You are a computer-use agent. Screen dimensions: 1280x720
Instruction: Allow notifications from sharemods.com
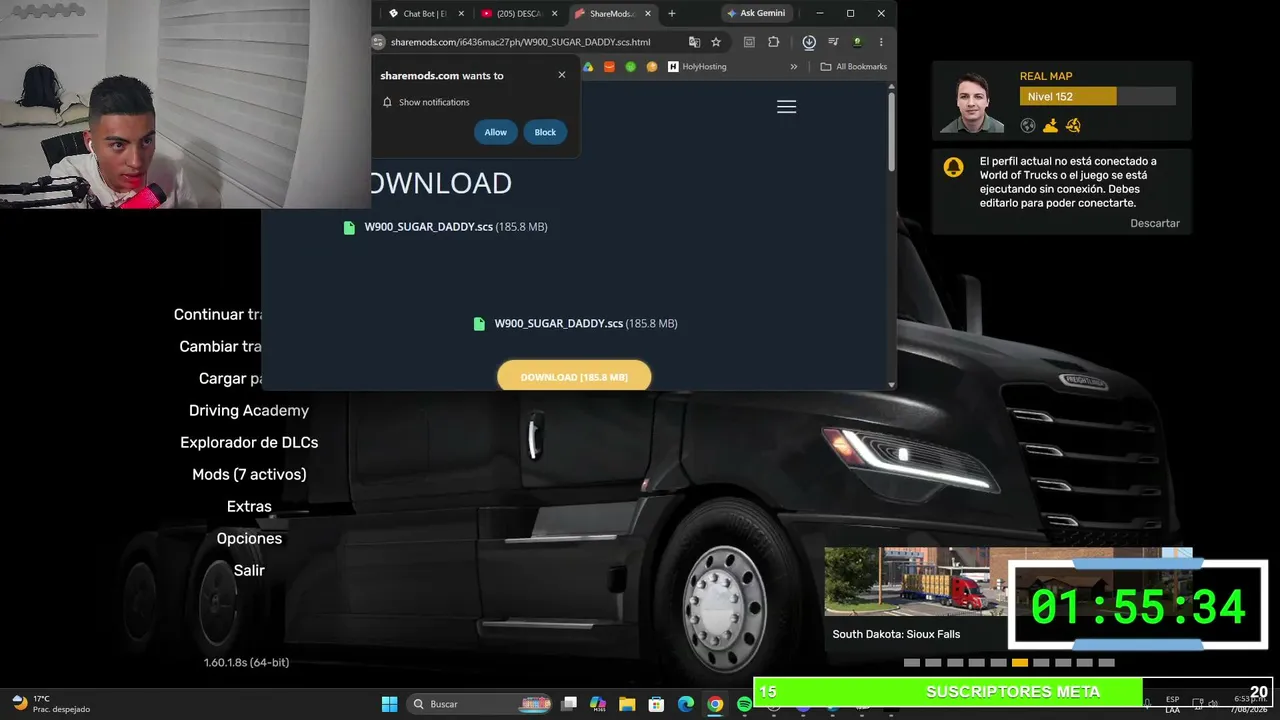point(496,132)
